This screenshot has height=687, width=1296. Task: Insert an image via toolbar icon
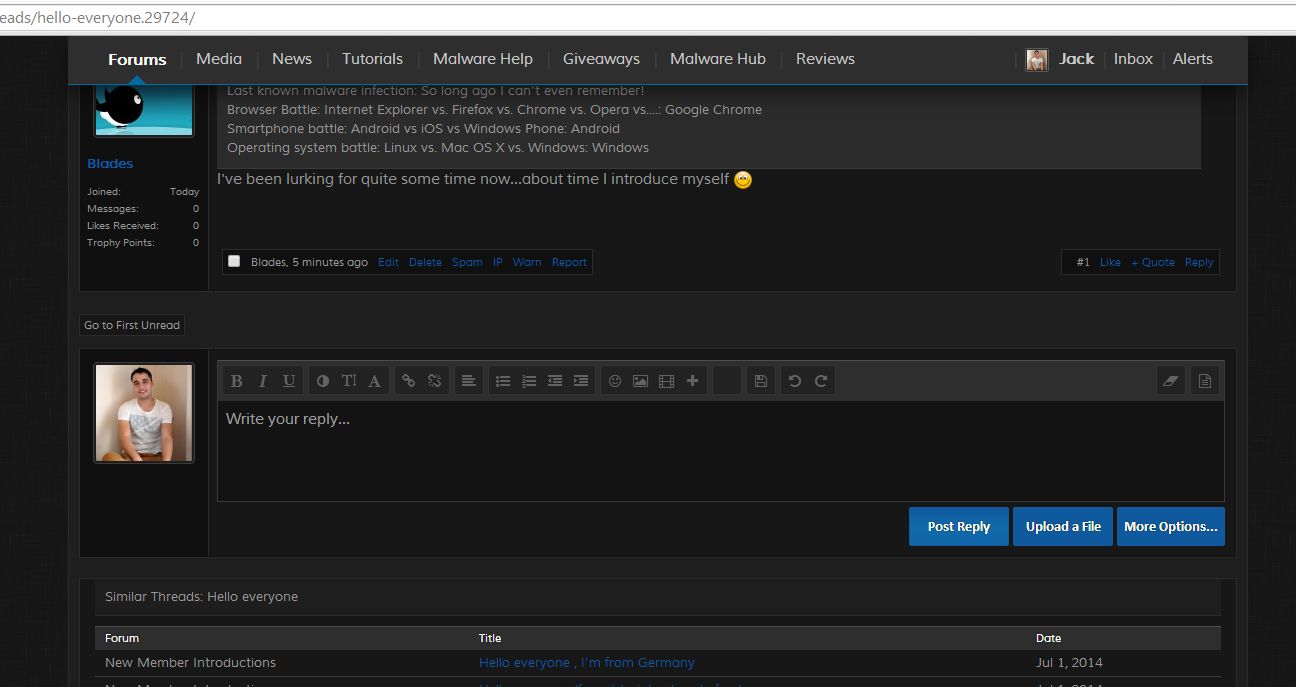coord(641,381)
